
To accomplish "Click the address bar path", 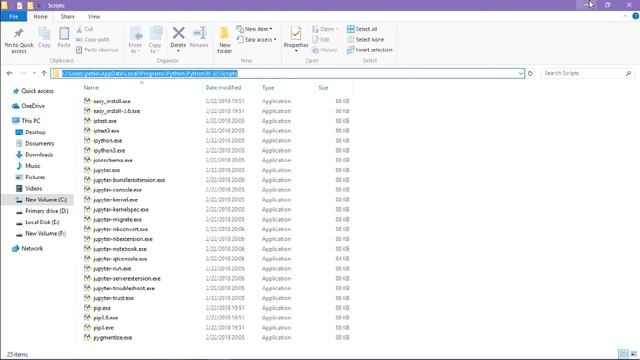I will pyautogui.click(x=150, y=73).
